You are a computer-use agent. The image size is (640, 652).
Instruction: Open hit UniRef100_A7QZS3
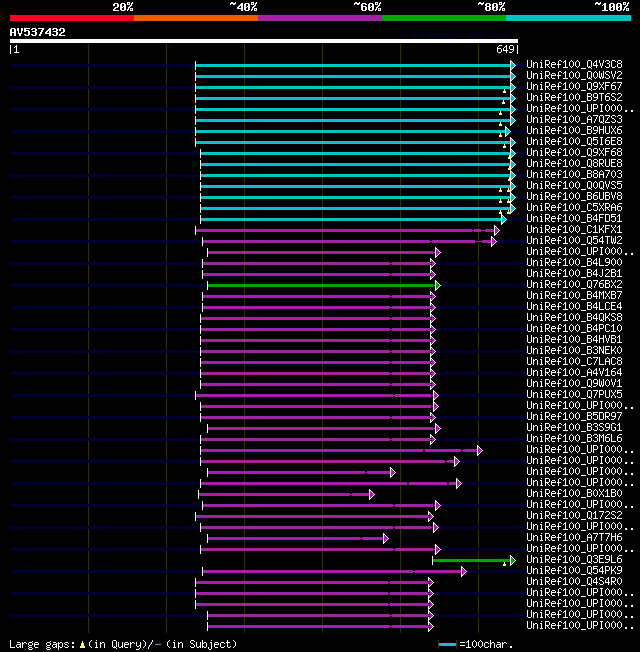click(x=574, y=120)
